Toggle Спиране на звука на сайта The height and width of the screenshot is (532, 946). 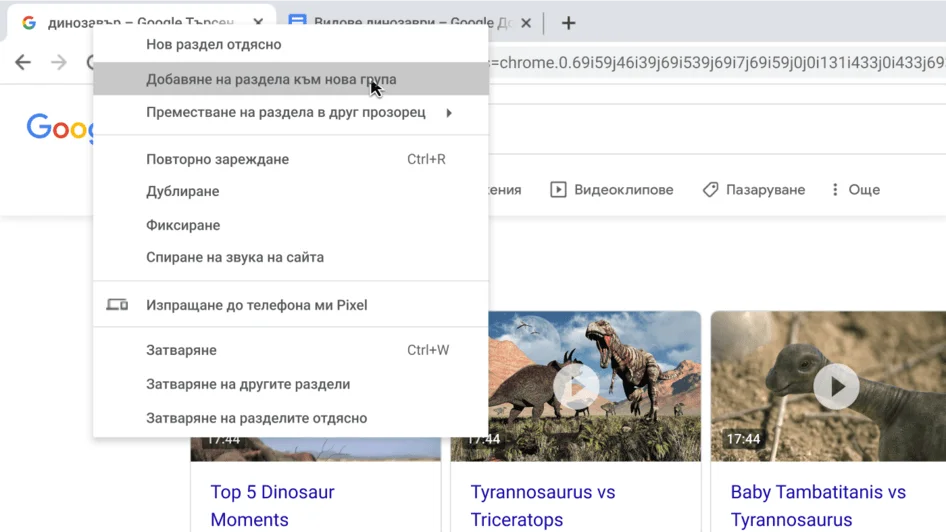235,257
